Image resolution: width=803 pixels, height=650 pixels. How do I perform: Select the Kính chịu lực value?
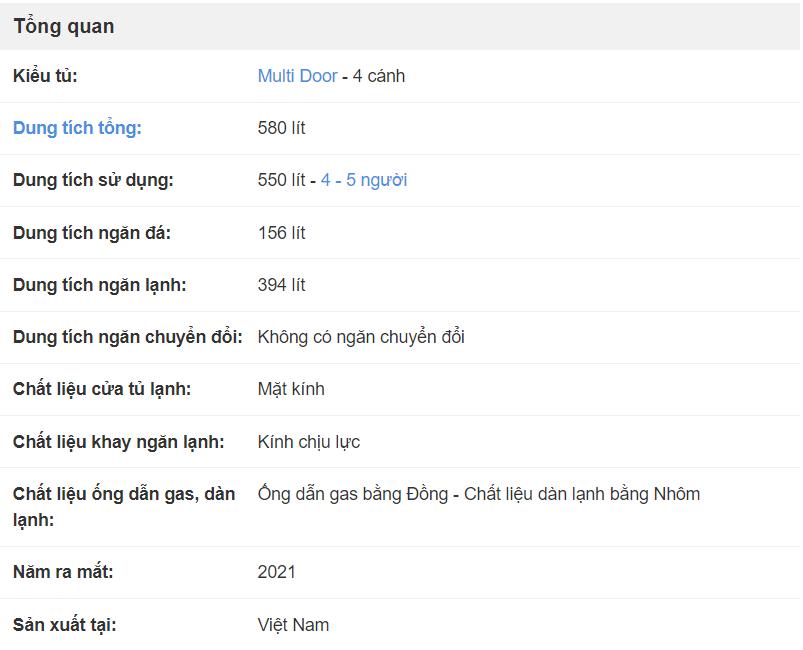pos(308,442)
